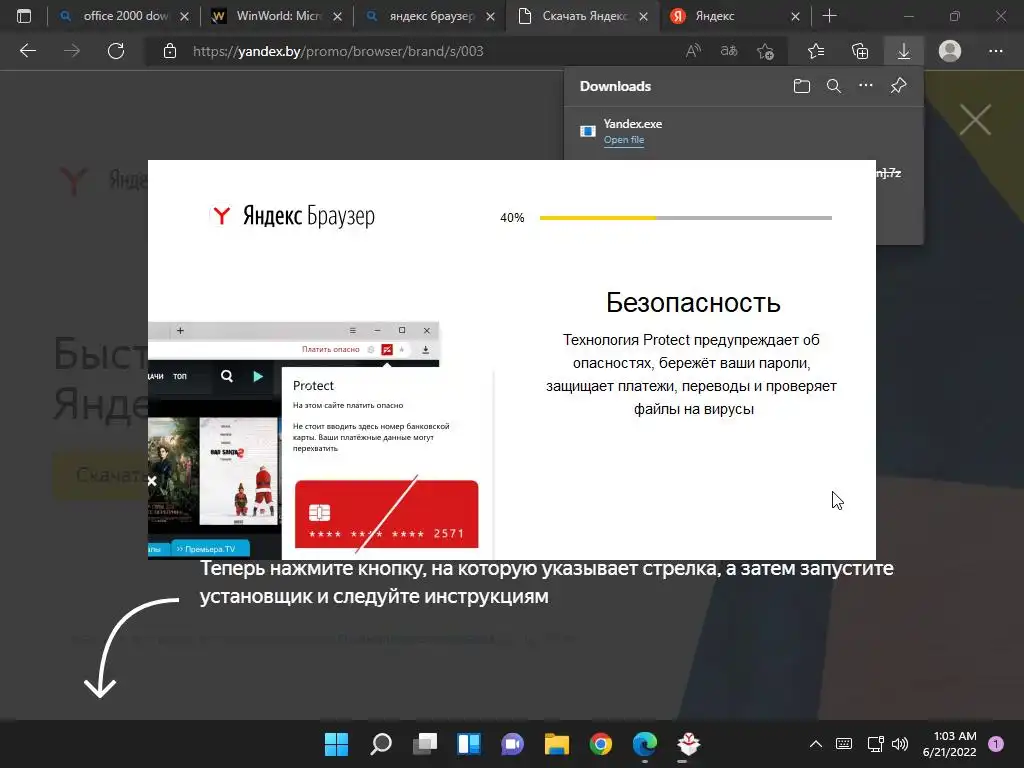Image resolution: width=1024 pixels, height=768 pixels.
Task: Close the 'Скачать Яндекс' tab
Action: click(x=643, y=17)
